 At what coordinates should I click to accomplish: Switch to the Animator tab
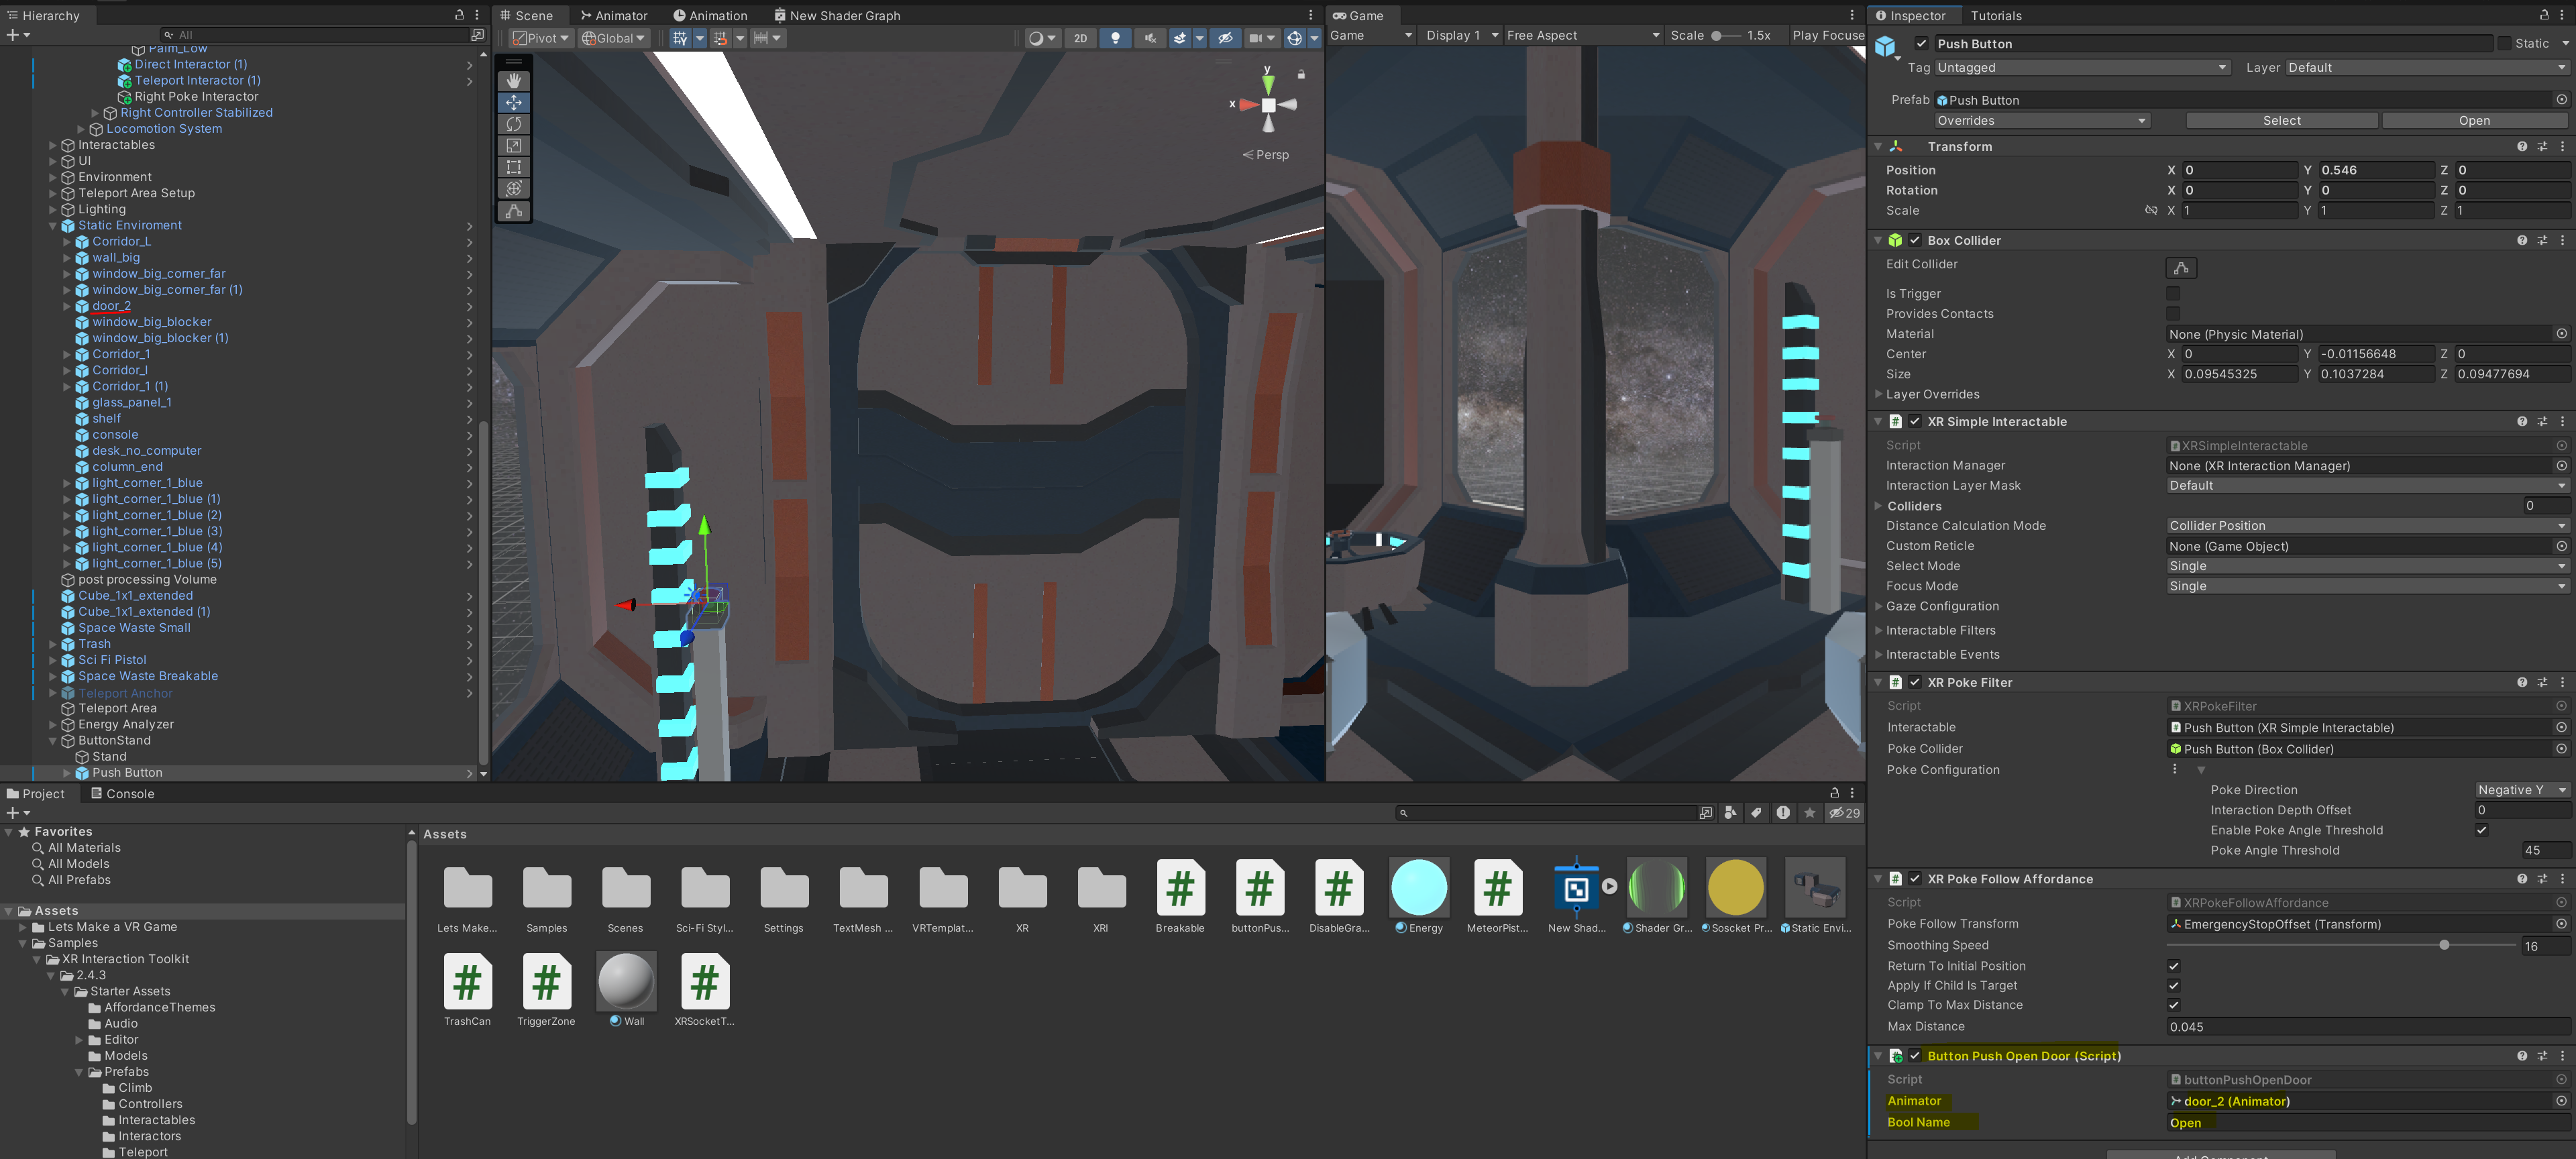click(x=614, y=15)
